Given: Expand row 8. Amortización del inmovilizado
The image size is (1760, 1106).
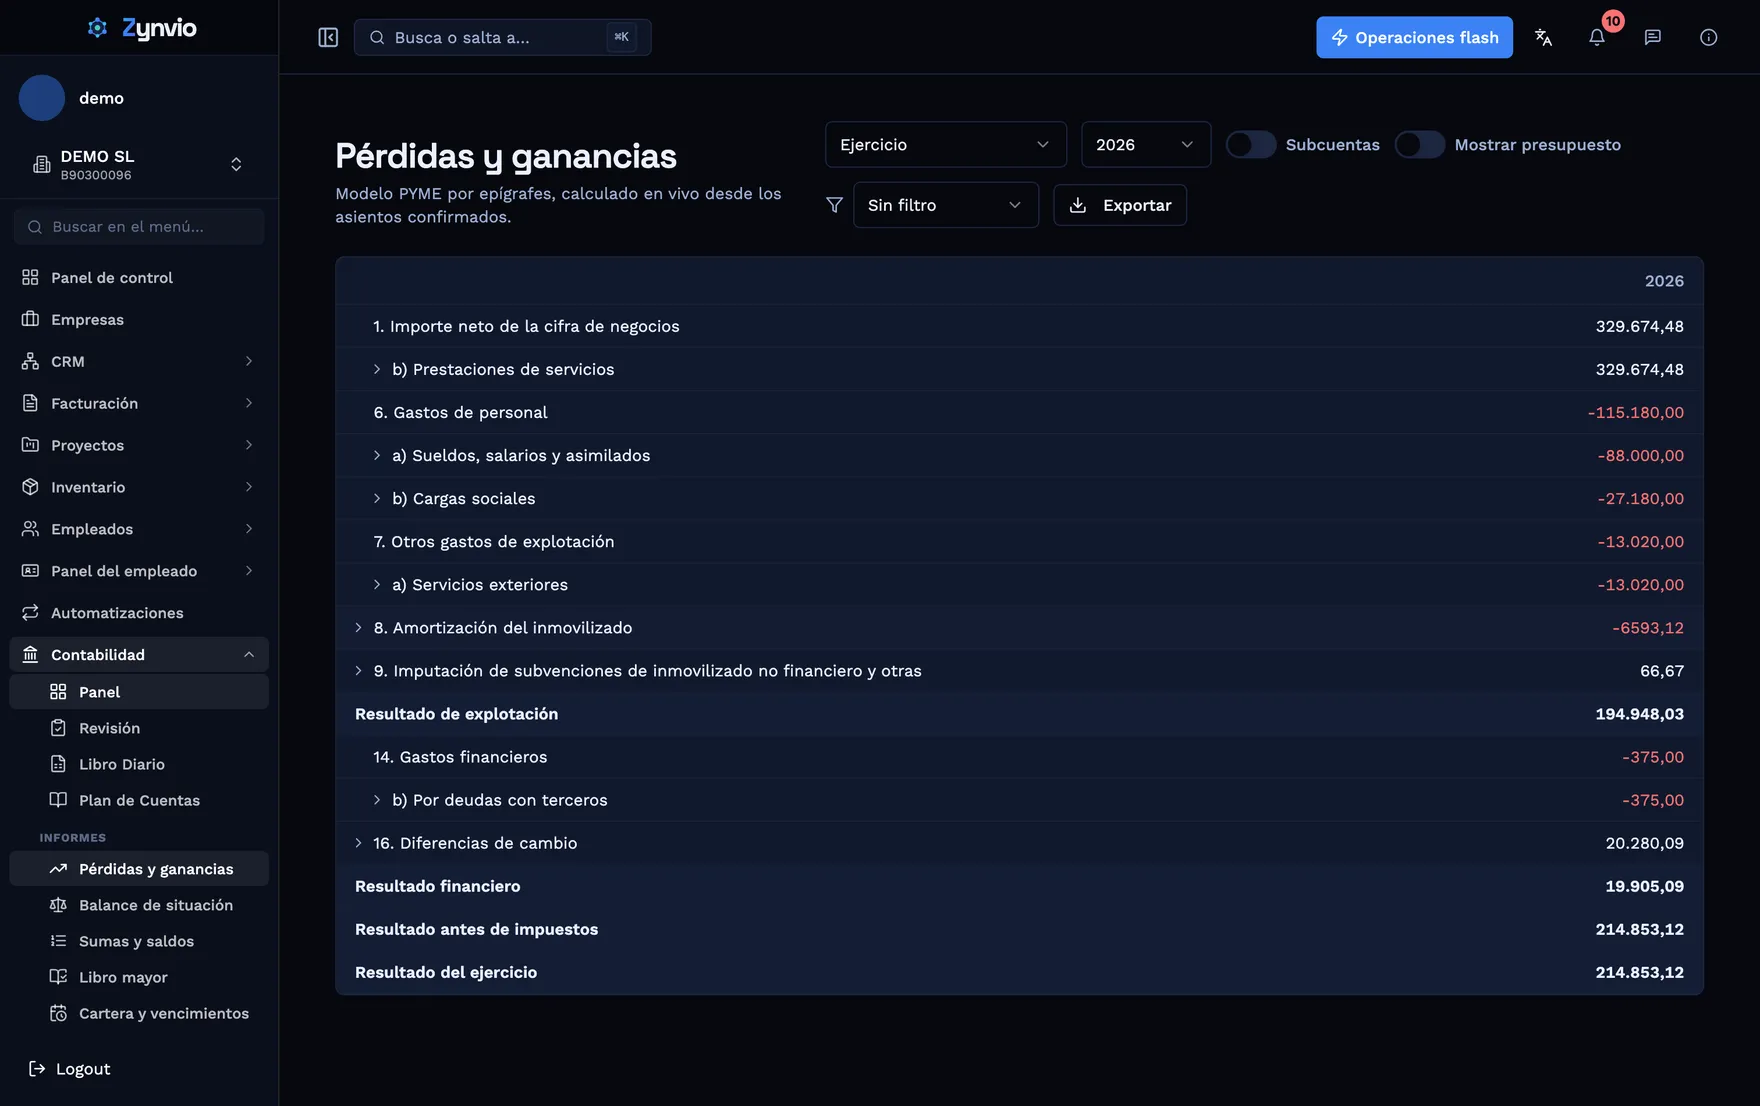Looking at the screenshot, I should (x=358, y=627).
